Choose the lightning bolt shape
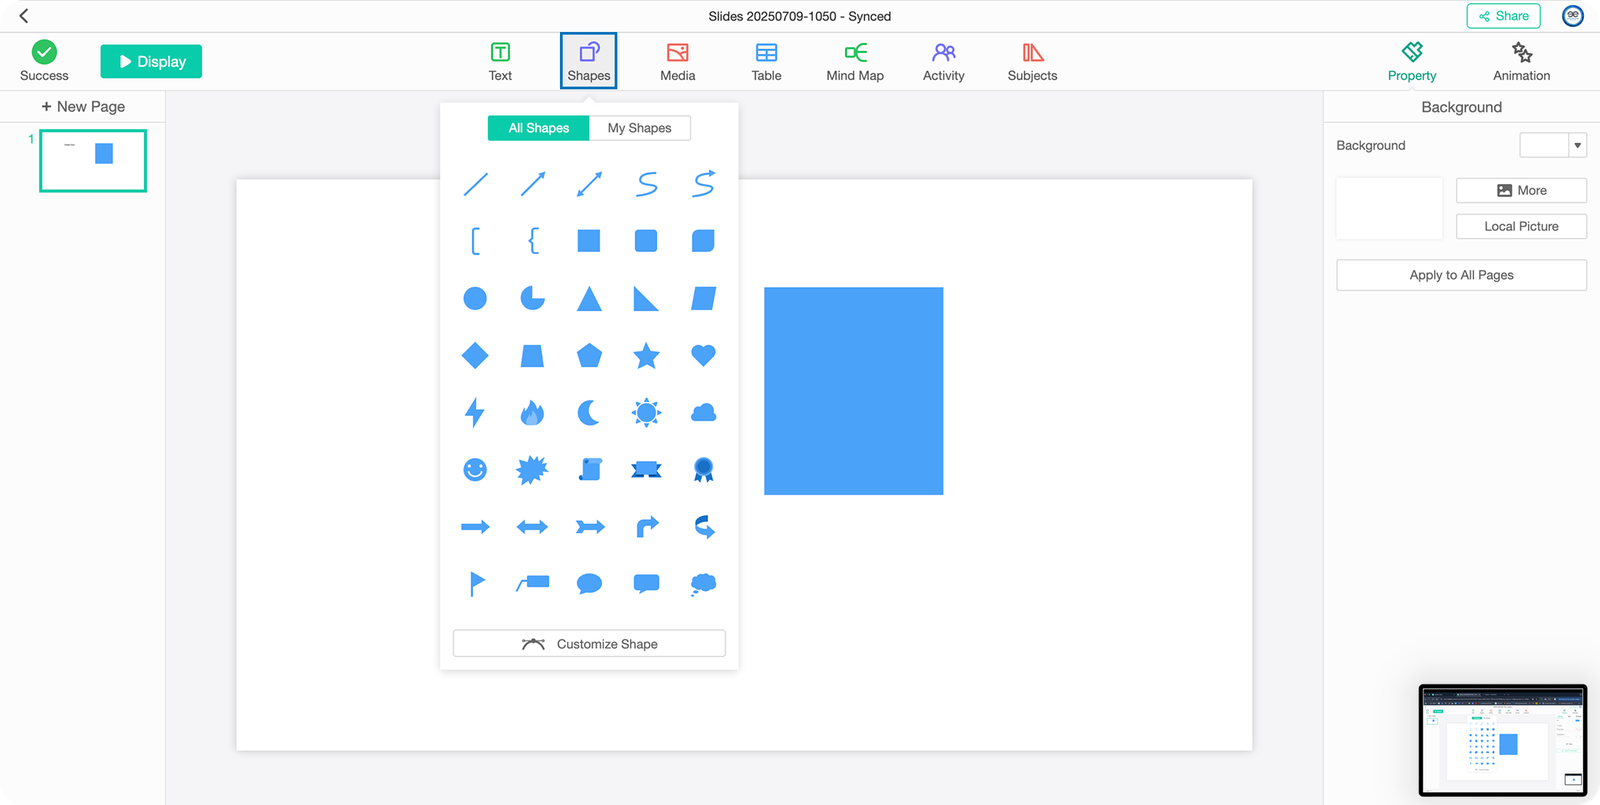The width and height of the screenshot is (1600, 805). (x=475, y=412)
